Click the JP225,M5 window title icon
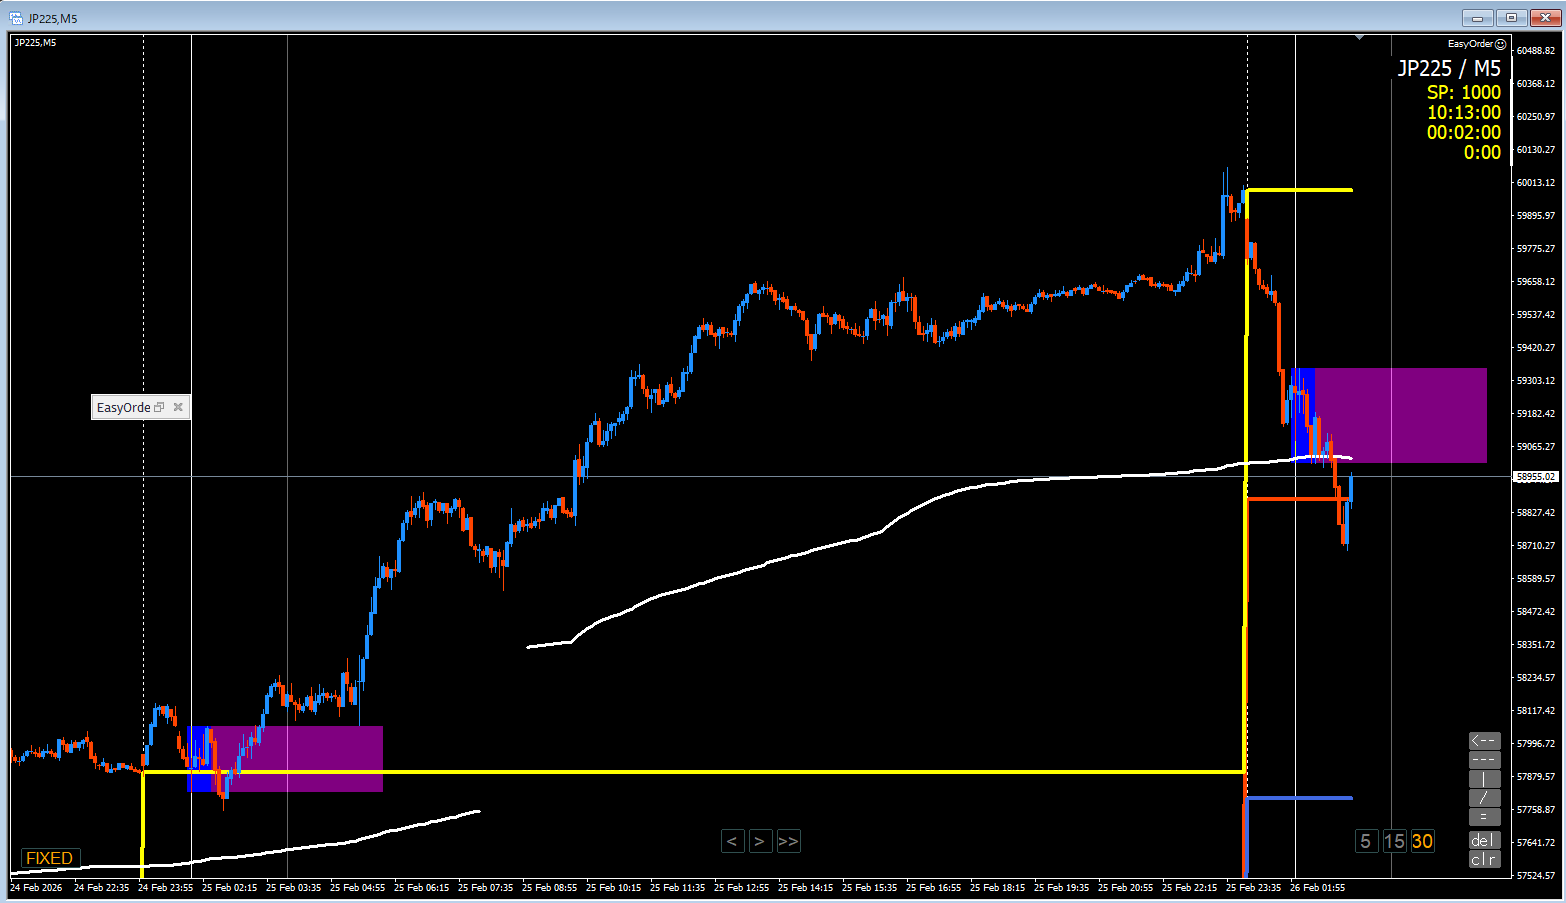The image size is (1566, 903). pyautogui.click(x=16, y=18)
